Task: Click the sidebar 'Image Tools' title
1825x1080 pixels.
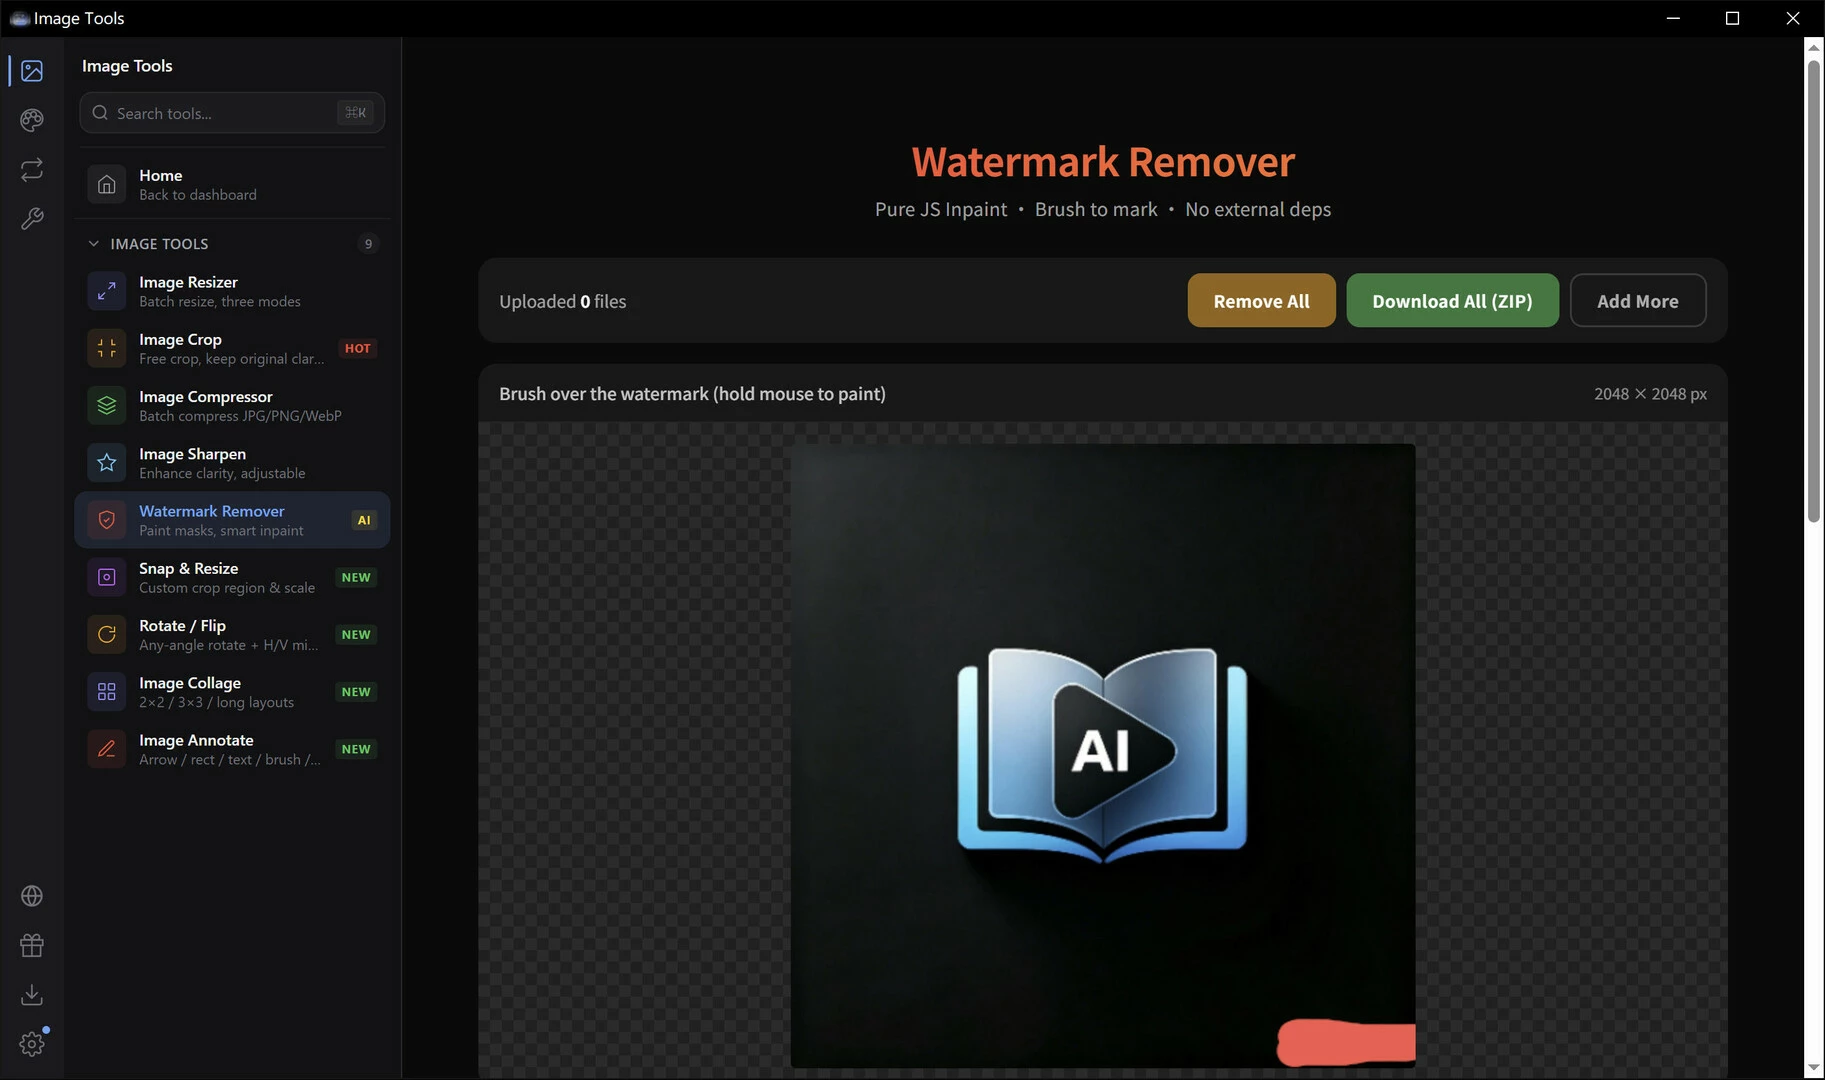Action: tap(127, 66)
